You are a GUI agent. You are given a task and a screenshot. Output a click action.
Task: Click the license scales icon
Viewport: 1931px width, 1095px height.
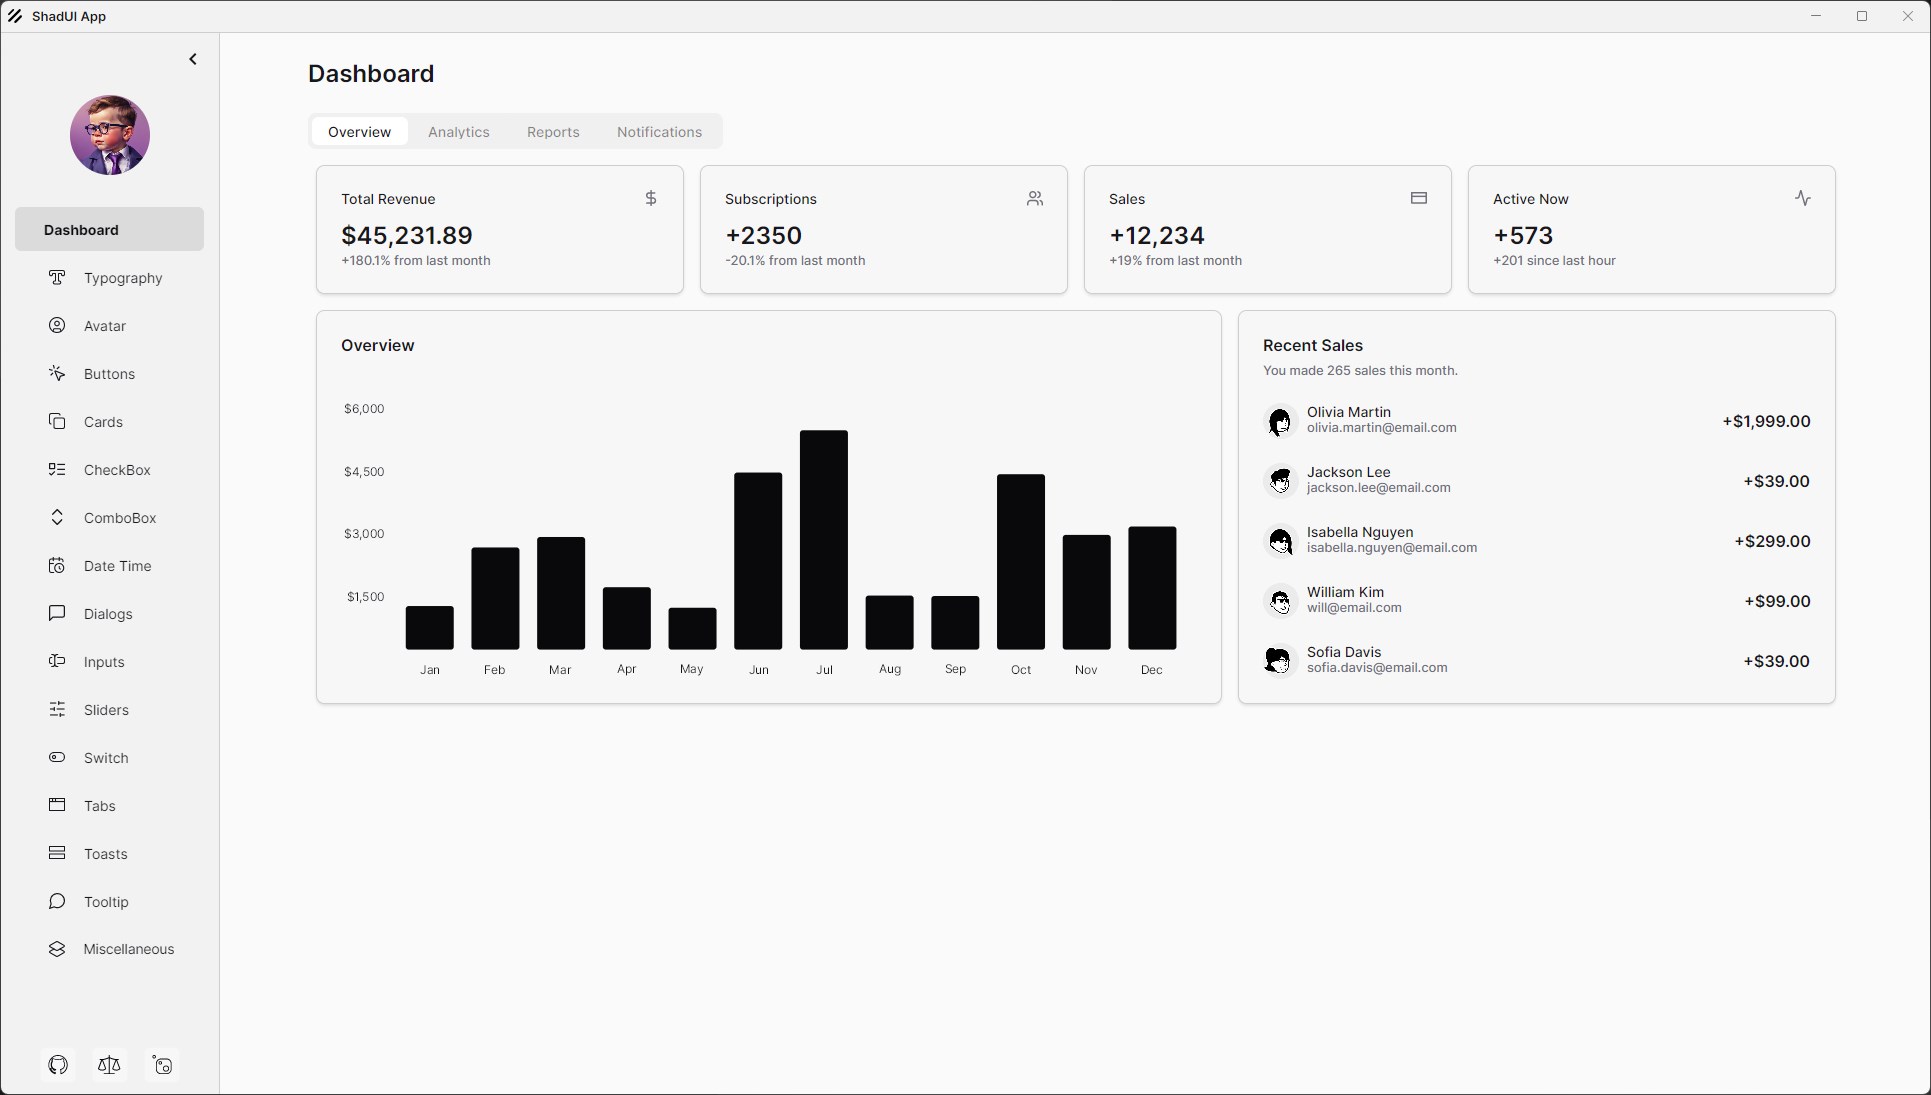tap(110, 1065)
